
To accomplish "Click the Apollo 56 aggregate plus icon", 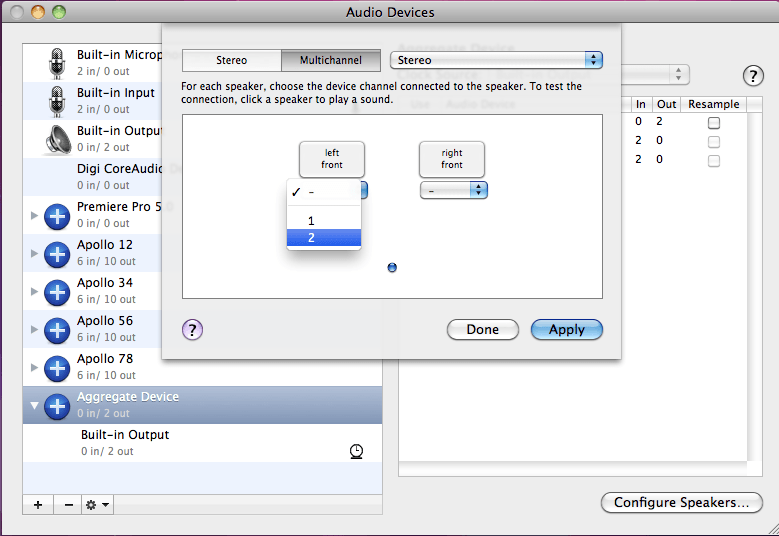I will (57, 329).
